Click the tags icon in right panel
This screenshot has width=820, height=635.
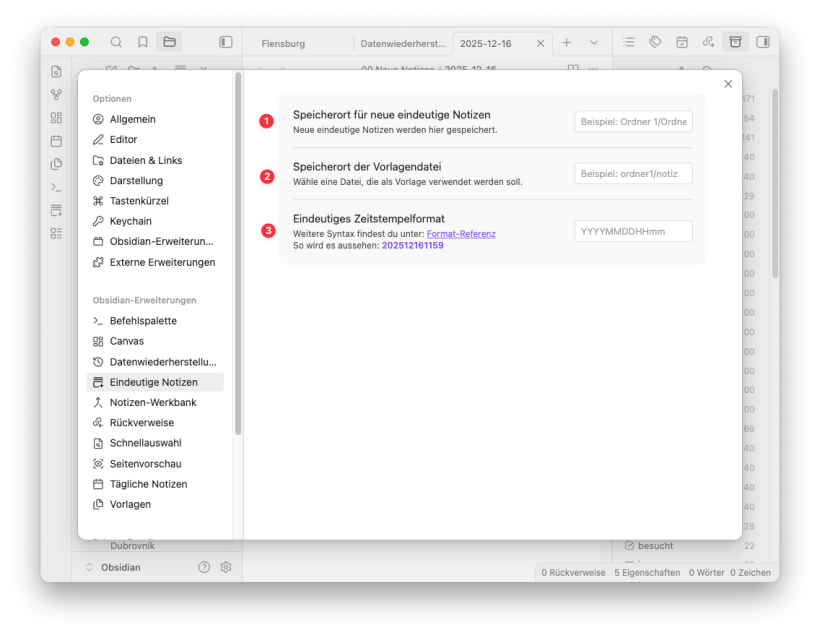tap(655, 42)
